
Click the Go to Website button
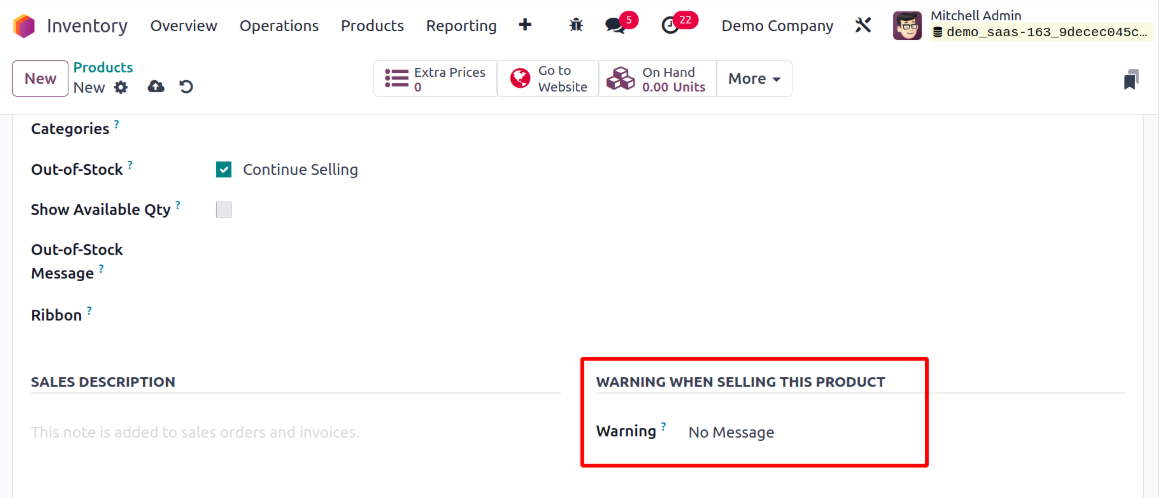(x=548, y=79)
